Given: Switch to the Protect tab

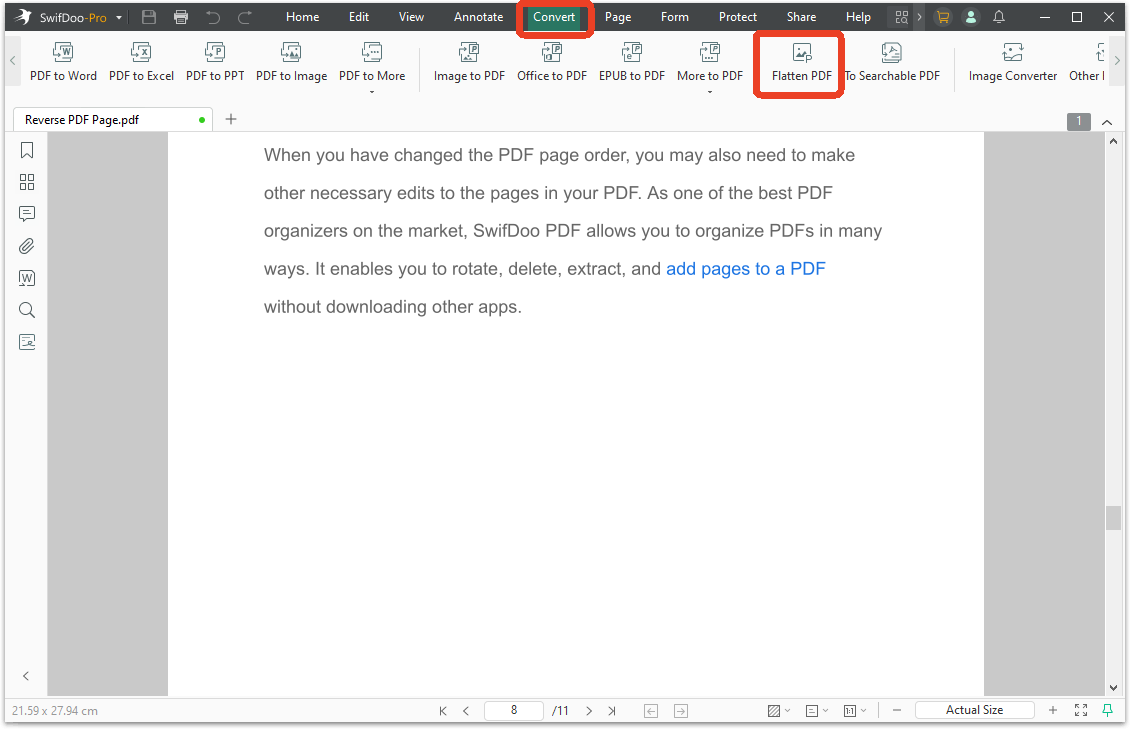Looking at the screenshot, I should [738, 17].
